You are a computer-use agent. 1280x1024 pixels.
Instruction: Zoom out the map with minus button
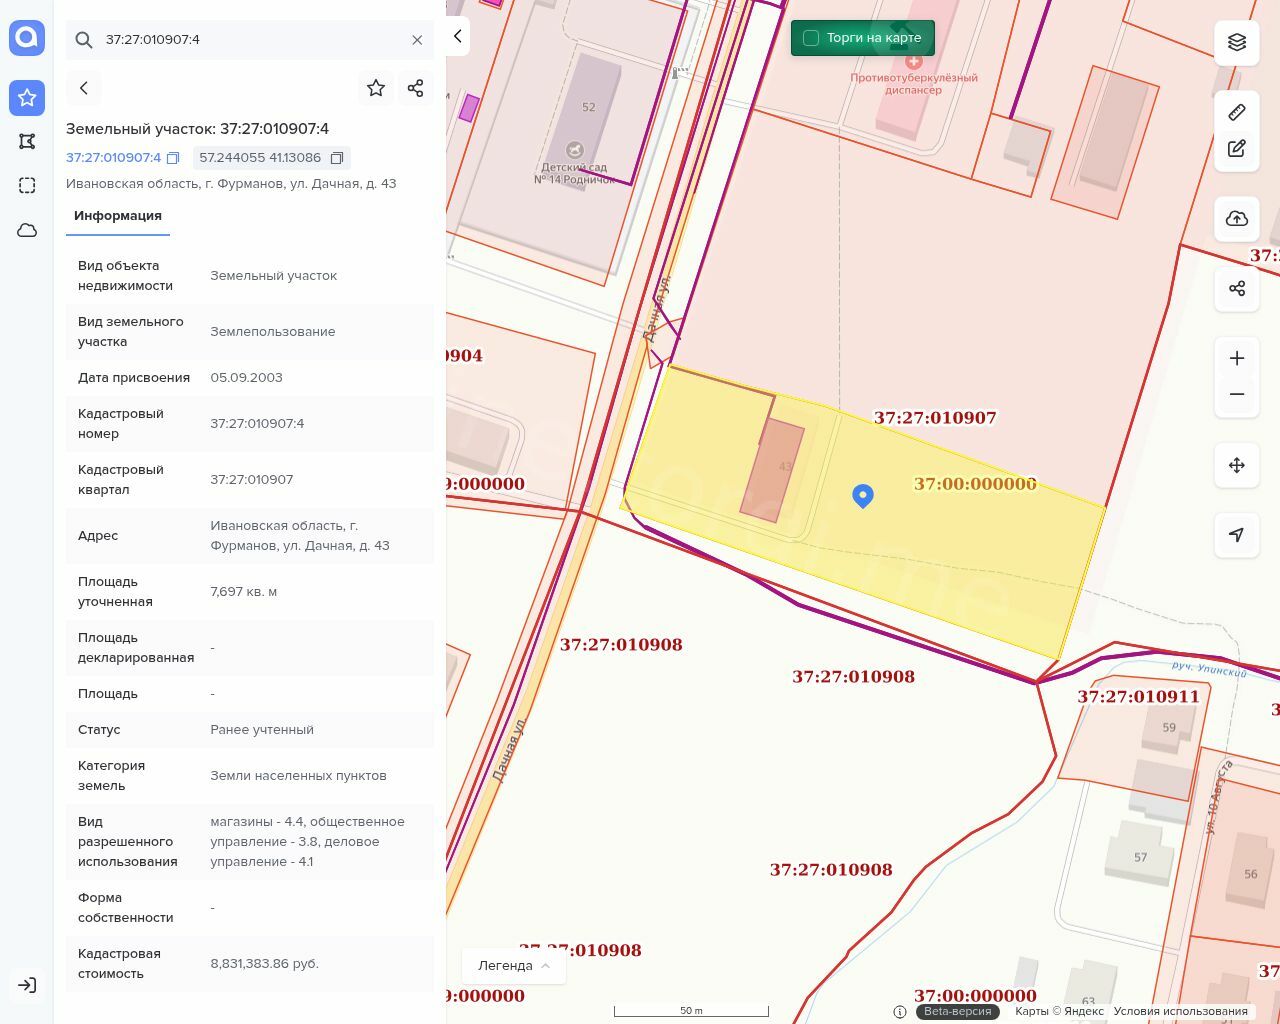point(1237,394)
